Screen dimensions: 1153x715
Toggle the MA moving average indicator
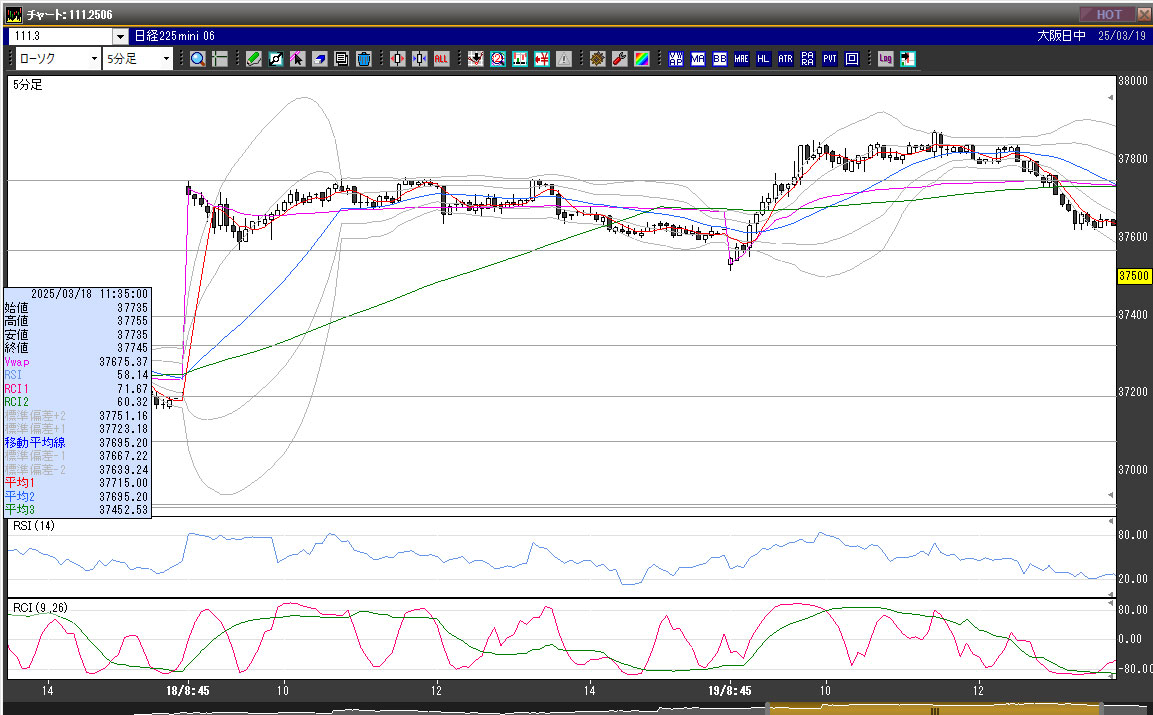pos(697,59)
